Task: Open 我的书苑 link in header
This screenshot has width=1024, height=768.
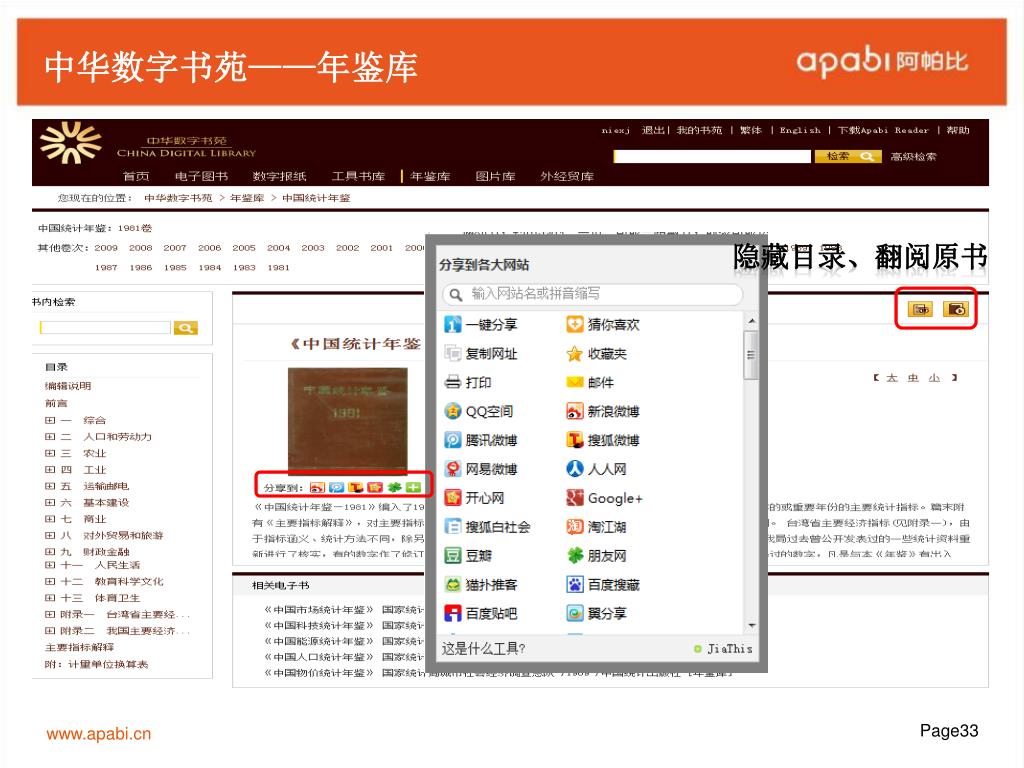Action: pos(699,130)
